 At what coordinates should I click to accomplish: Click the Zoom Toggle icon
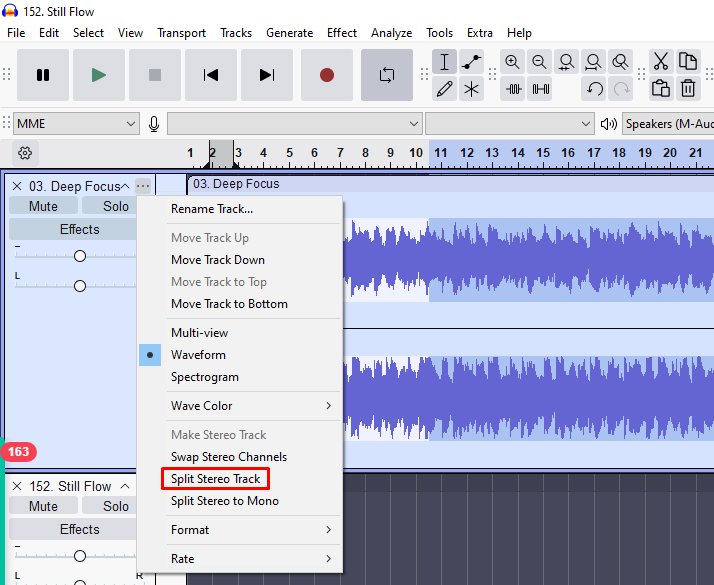pos(620,61)
